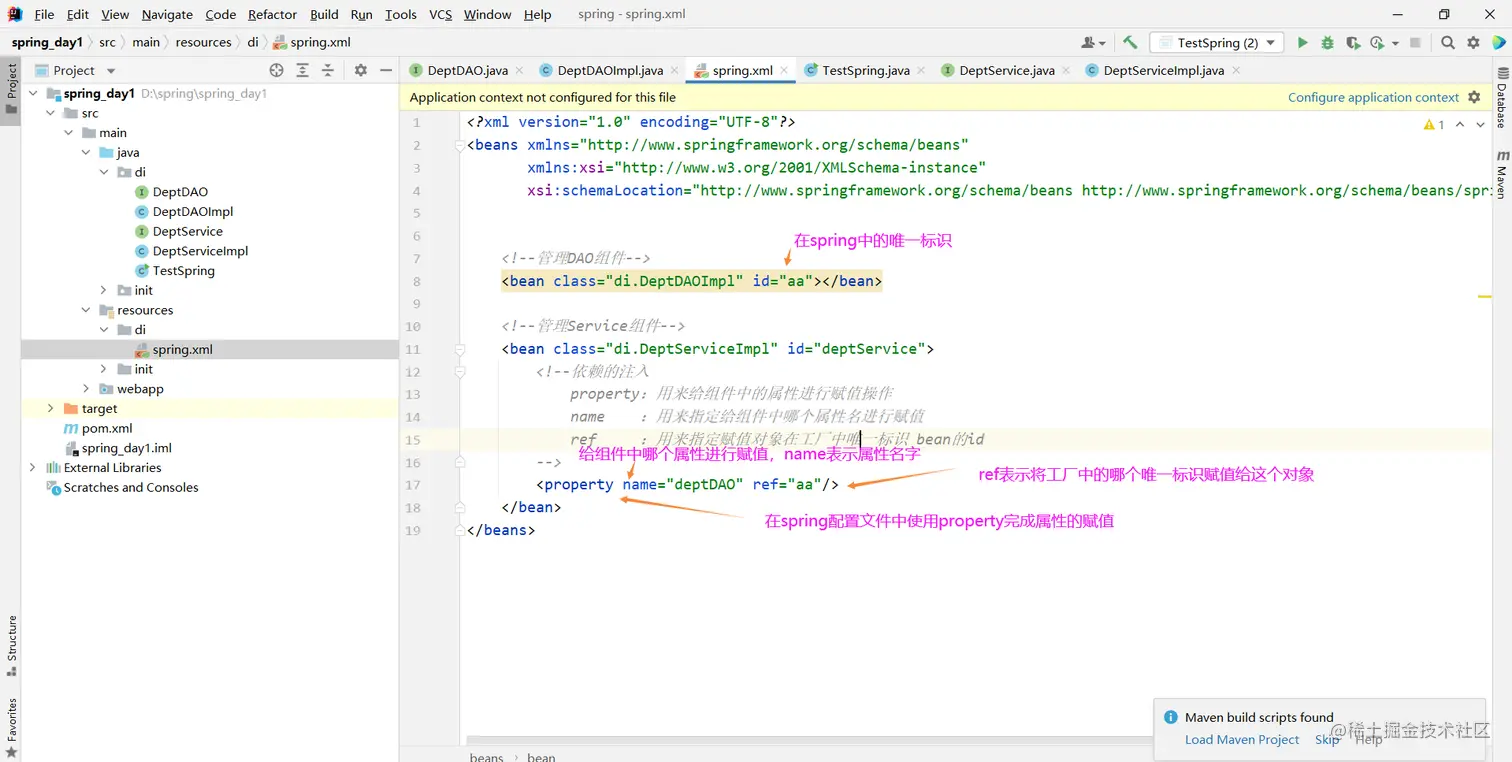Click Configure application context link

(x=1373, y=97)
